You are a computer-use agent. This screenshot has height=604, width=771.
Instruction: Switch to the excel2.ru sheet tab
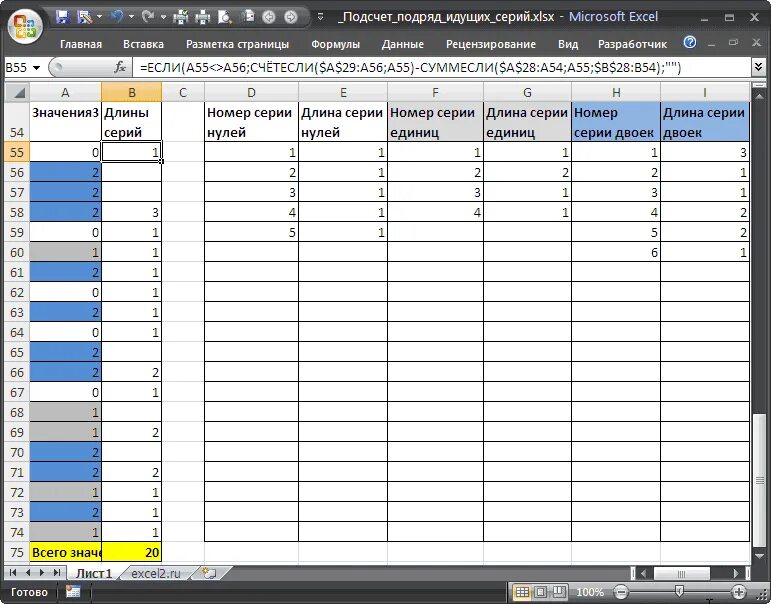click(155, 574)
